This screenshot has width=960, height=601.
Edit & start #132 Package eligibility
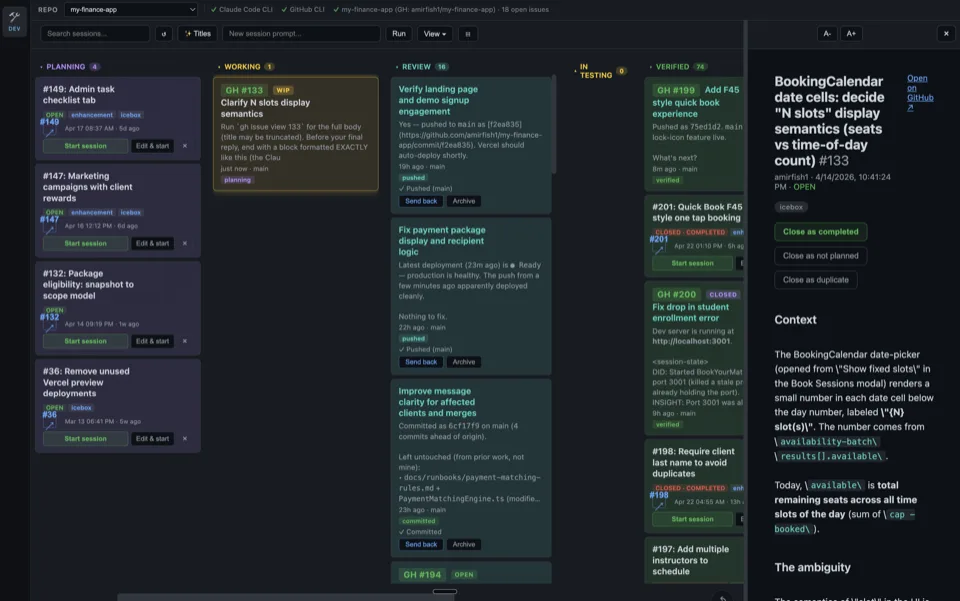(152, 341)
